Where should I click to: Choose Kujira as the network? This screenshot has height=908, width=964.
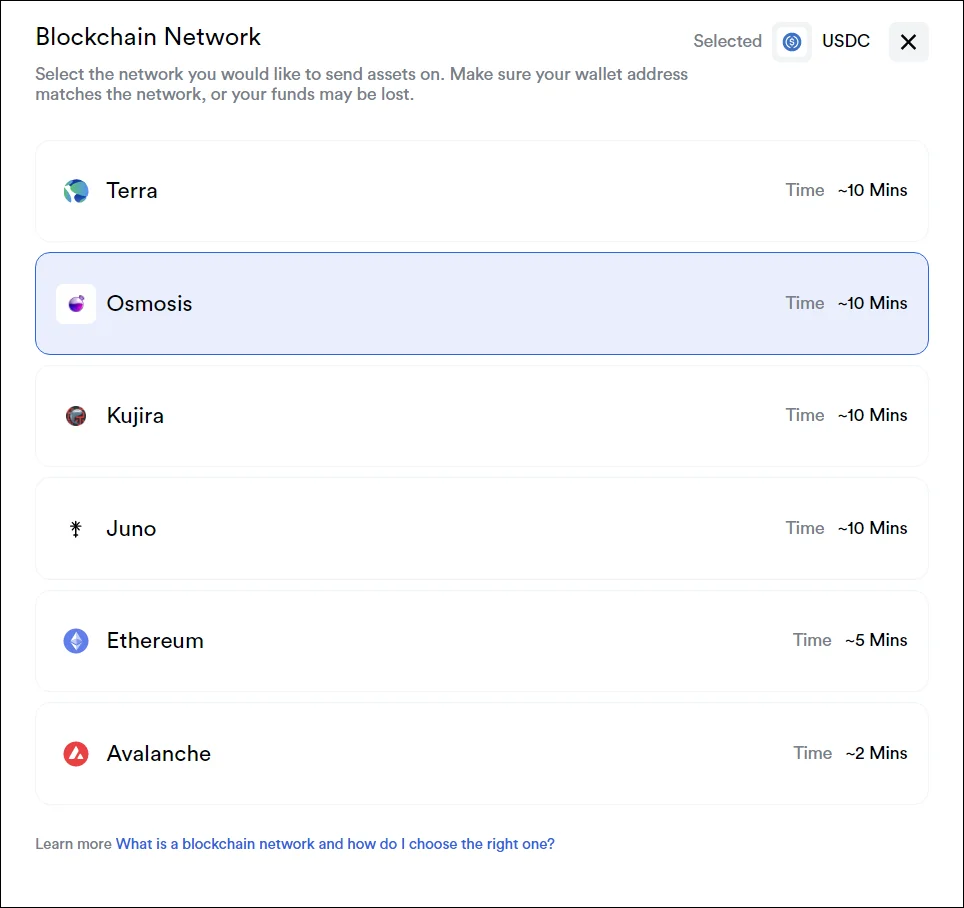(482, 416)
